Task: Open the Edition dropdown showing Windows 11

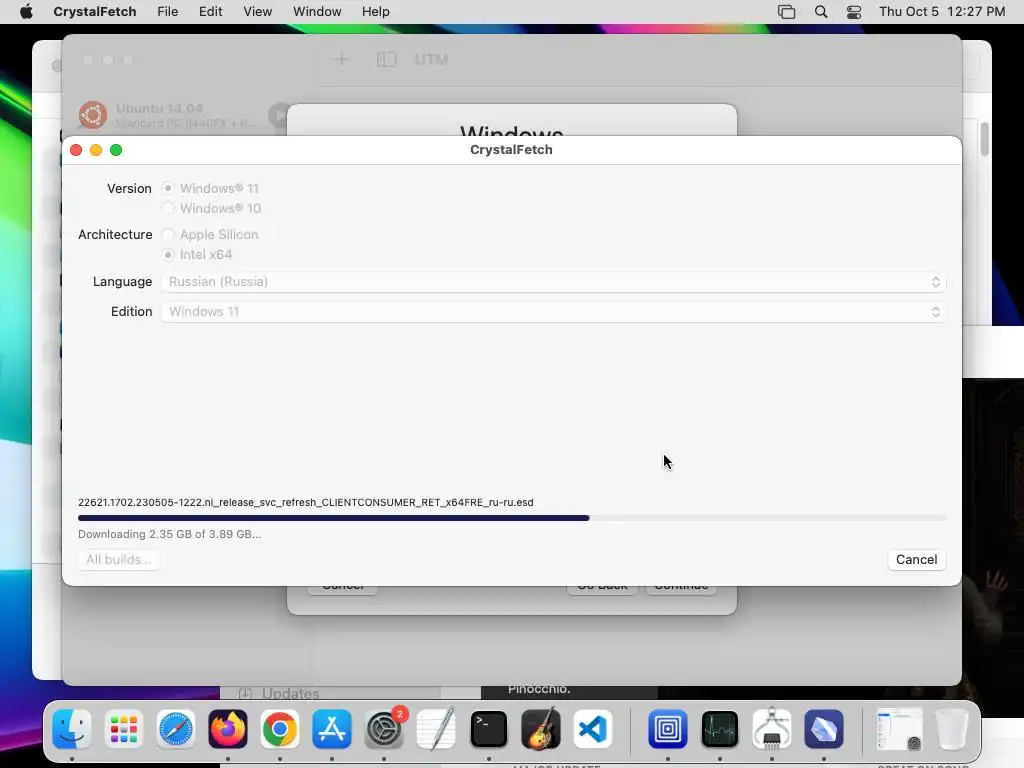Action: 553,312
